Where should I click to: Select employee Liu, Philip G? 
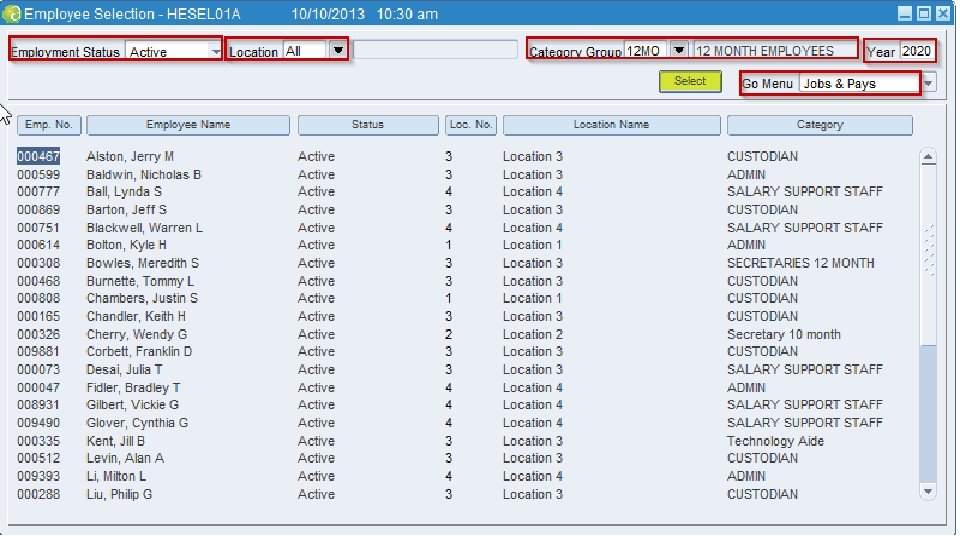[x=119, y=495]
